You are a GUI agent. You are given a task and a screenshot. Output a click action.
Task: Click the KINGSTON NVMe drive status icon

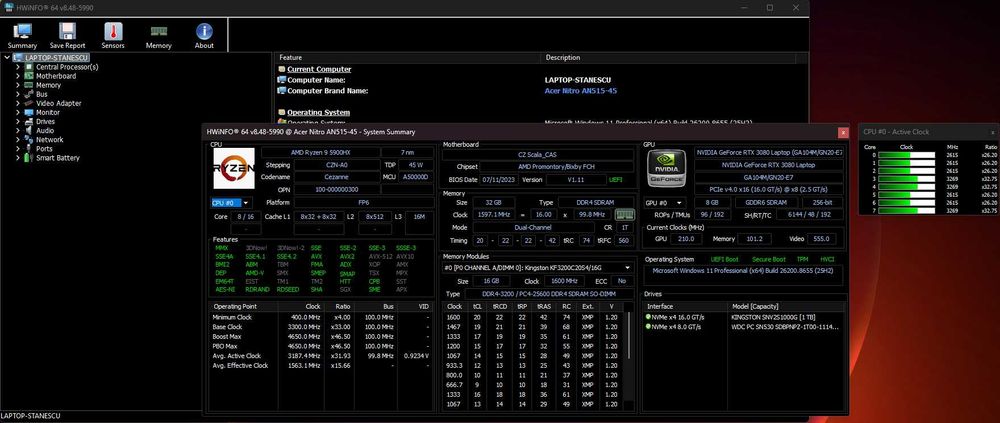[x=649, y=317]
